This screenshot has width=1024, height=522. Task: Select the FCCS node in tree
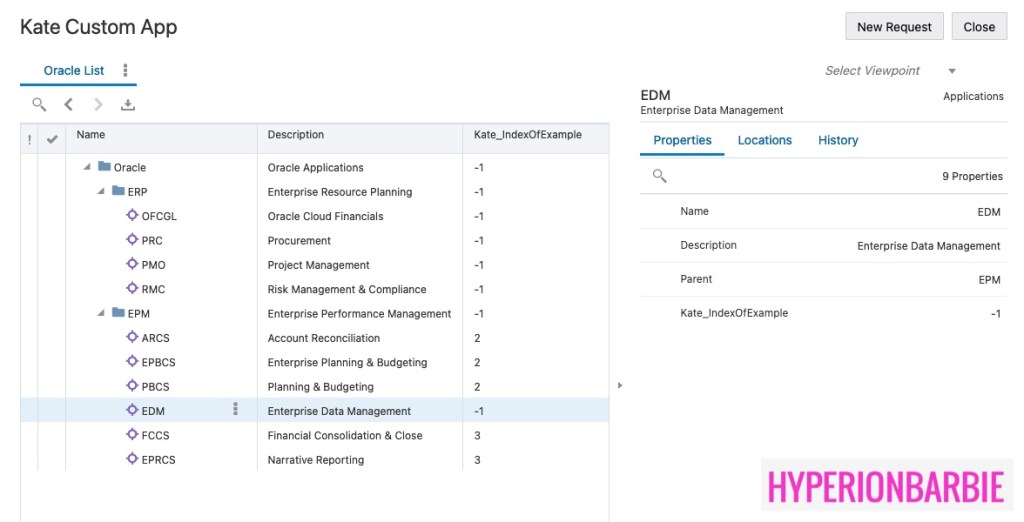154,436
